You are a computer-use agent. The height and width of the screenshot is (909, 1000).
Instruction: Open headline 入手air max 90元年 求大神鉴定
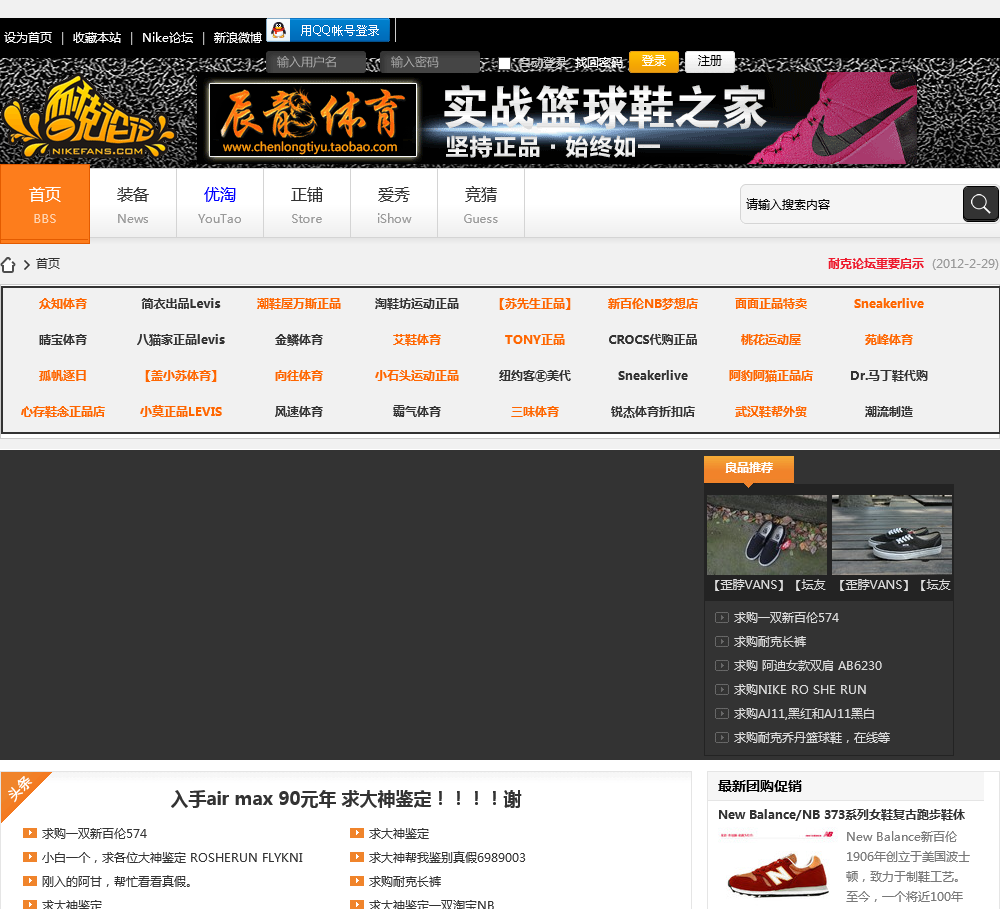(346, 799)
